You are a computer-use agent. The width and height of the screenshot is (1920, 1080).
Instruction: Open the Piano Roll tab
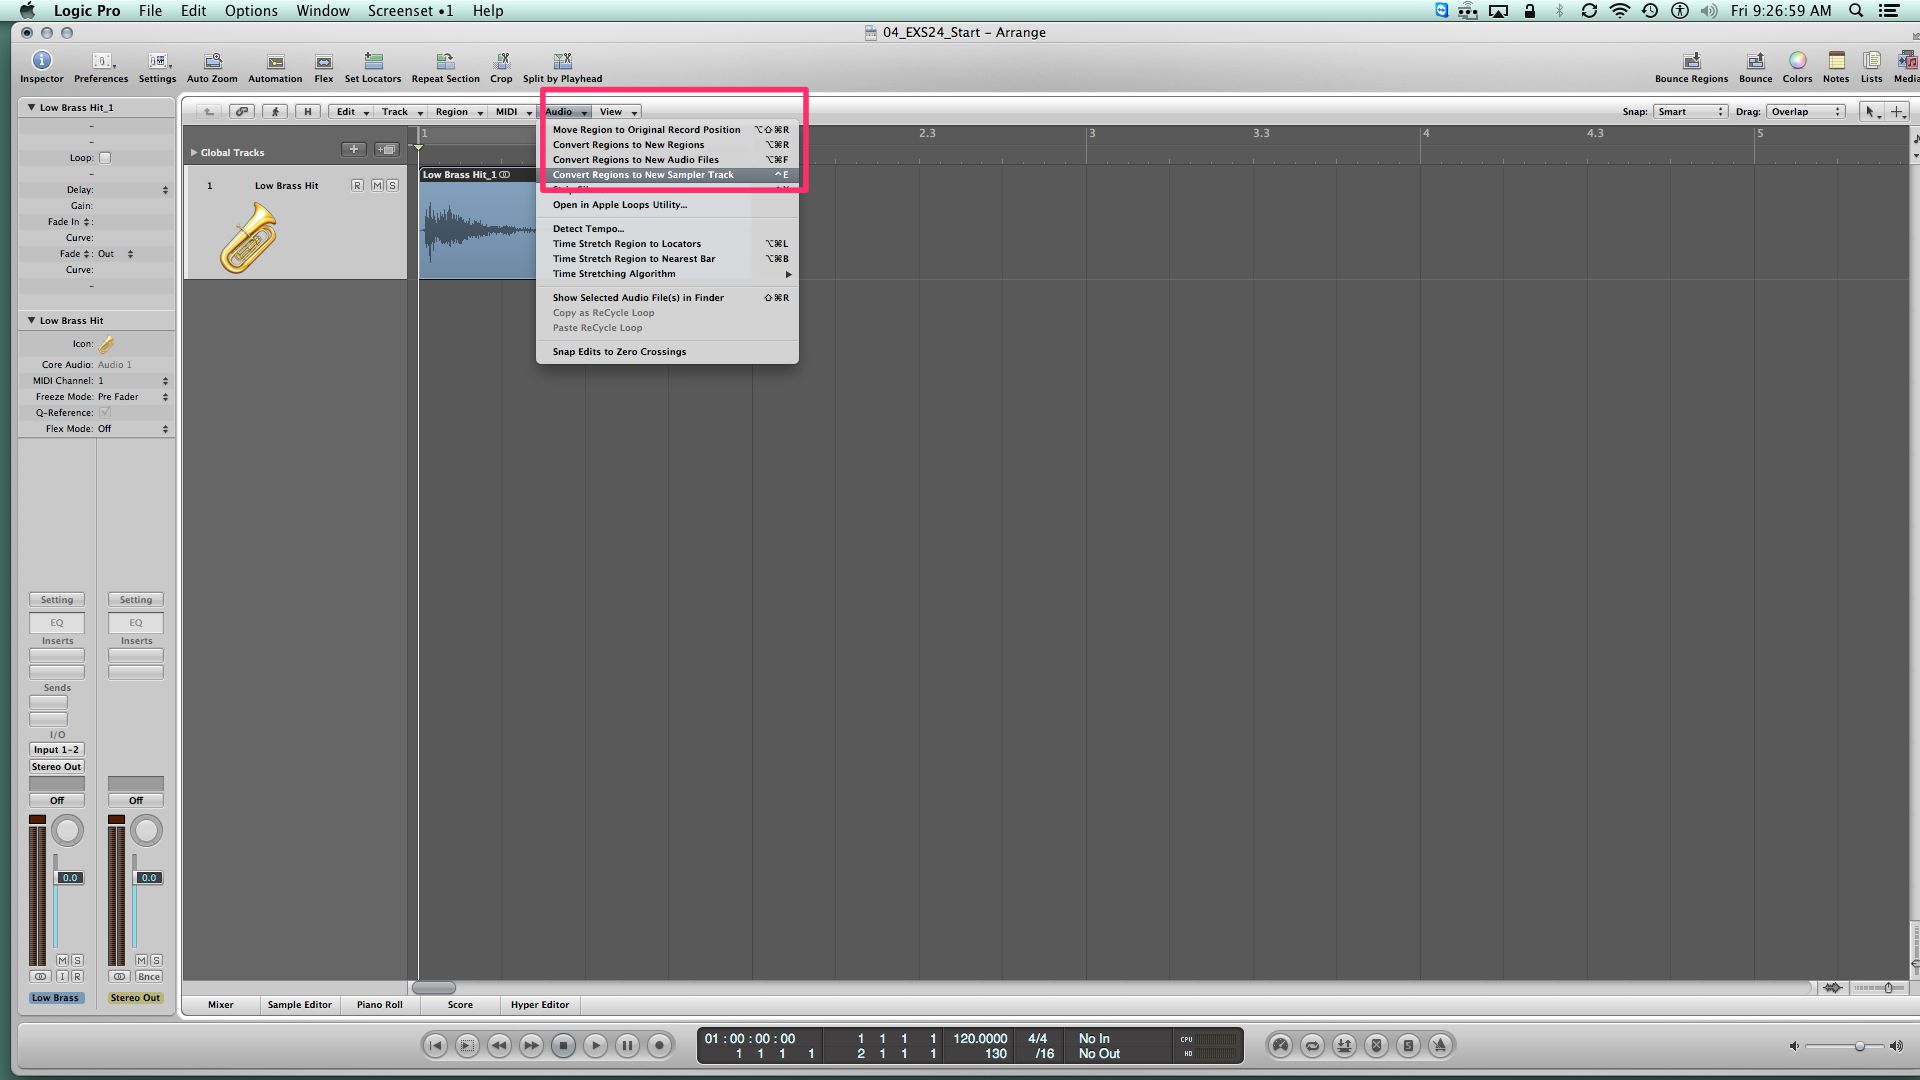point(380,1004)
